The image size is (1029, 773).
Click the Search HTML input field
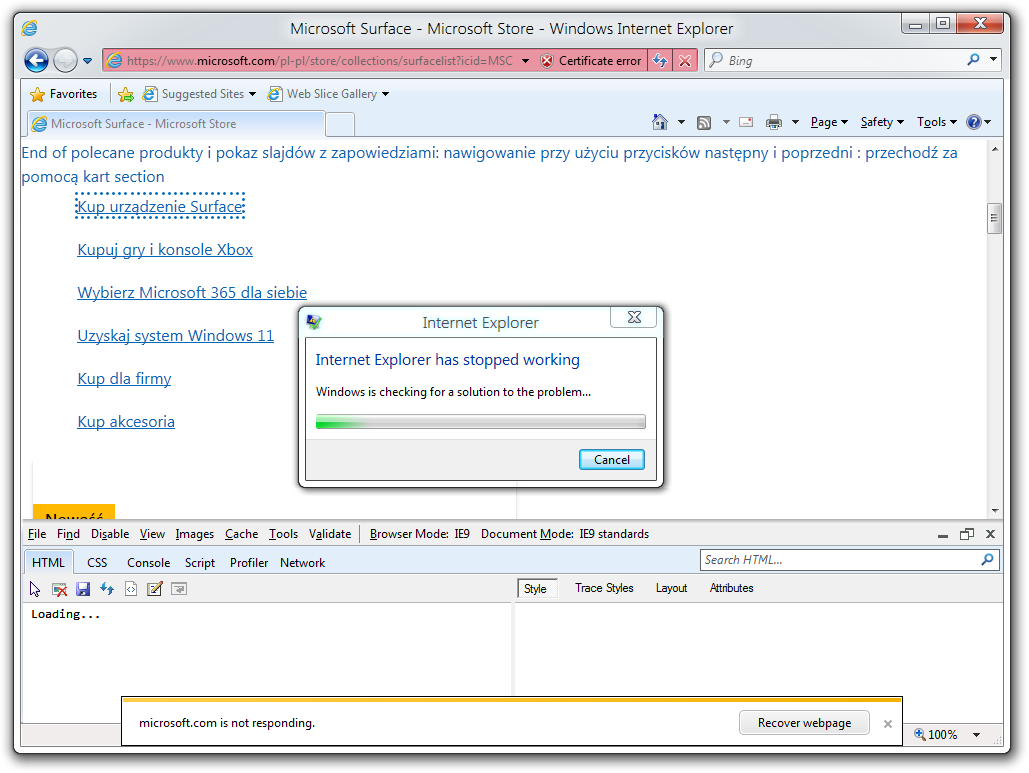840,560
